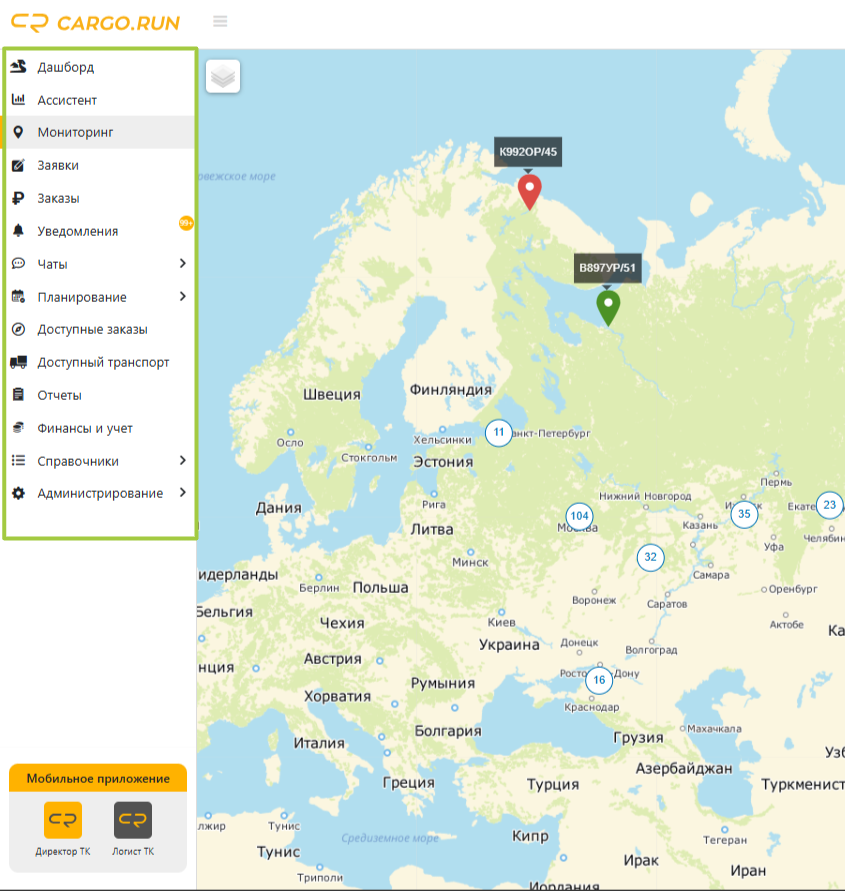This screenshot has width=845, height=891.
Task: Click the notifications bell icon
Action: click(18, 230)
